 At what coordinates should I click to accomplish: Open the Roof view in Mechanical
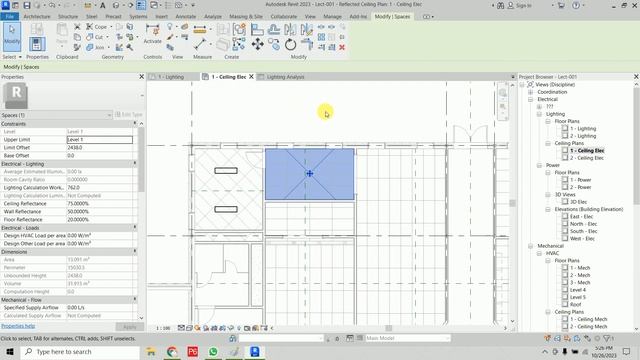[576, 304]
